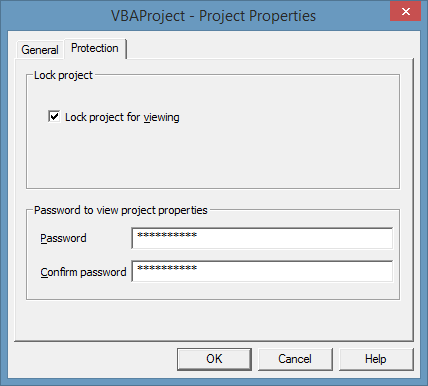Place cursor on the masked asterisks in Confirm password
This screenshot has height=386, width=428.
167,268
